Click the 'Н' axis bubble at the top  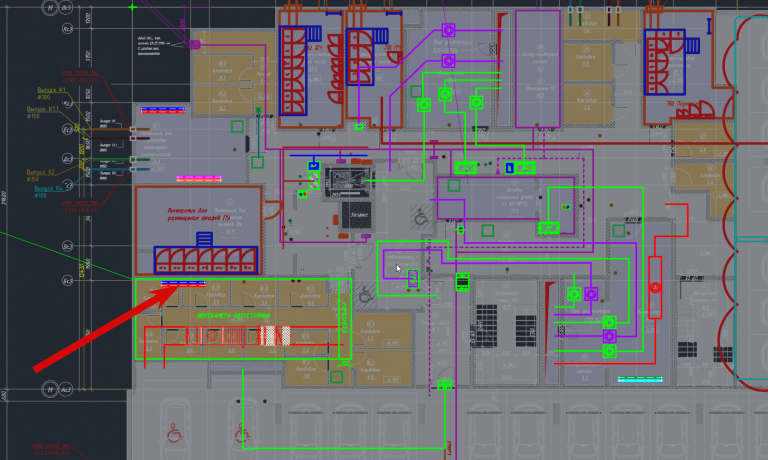point(49,7)
